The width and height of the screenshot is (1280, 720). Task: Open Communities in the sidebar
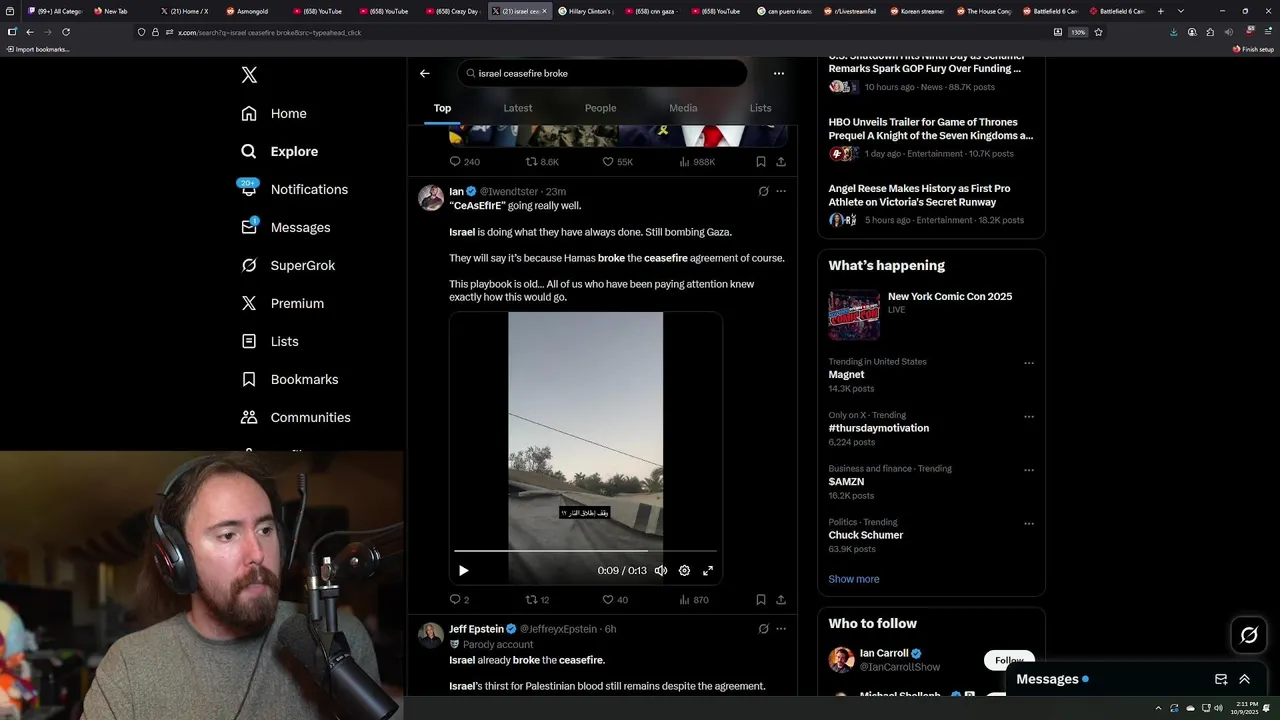[296, 417]
